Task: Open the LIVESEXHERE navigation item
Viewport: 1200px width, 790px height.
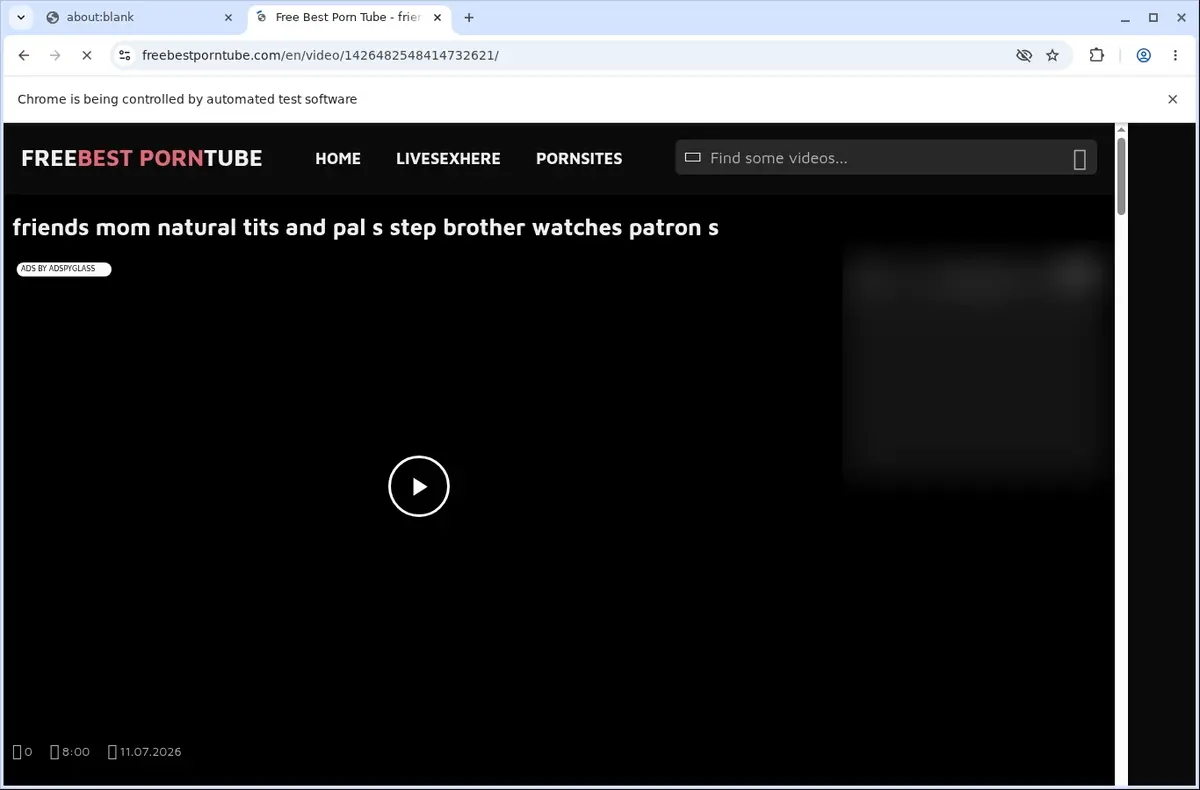Action: [x=448, y=158]
